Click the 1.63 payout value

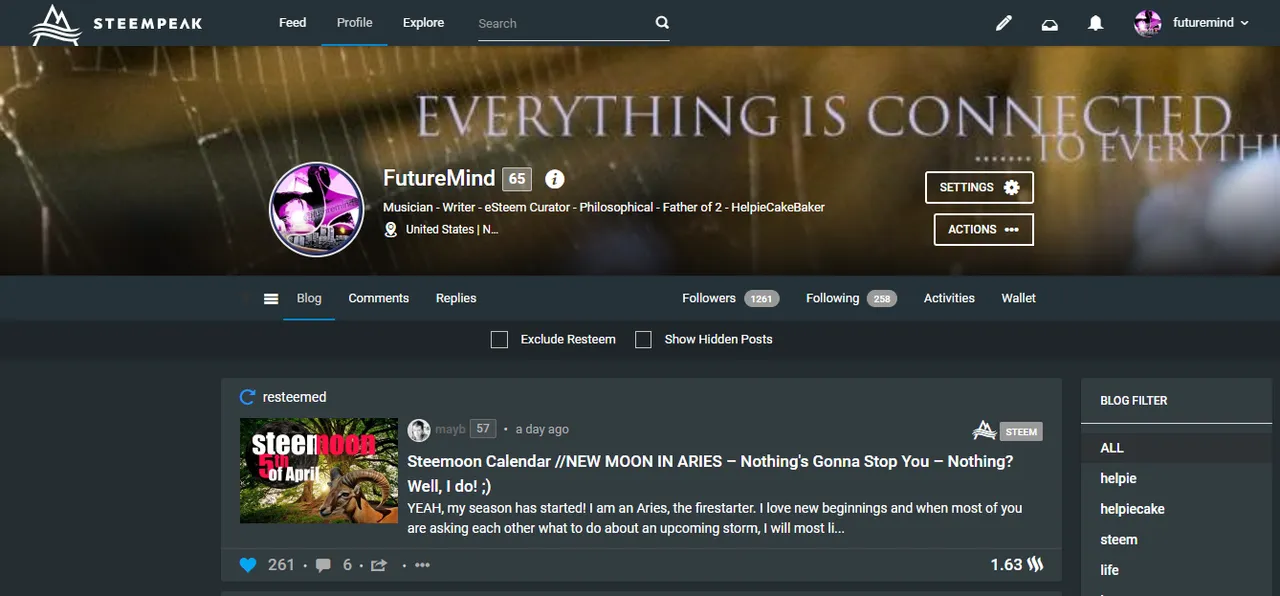(x=1006, y=565)
